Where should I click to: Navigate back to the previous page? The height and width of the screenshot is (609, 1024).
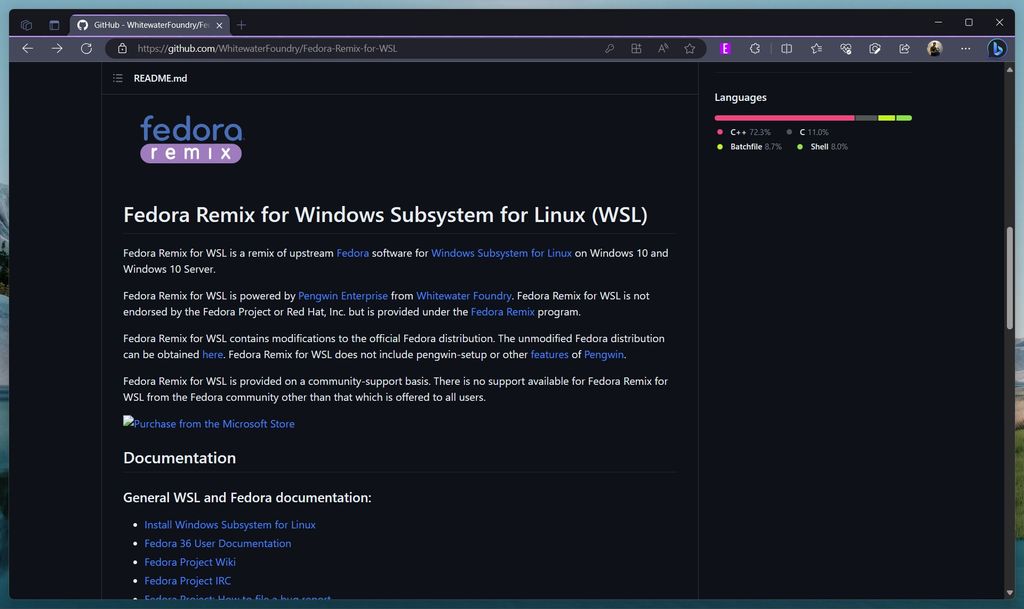tap(27, 48)
